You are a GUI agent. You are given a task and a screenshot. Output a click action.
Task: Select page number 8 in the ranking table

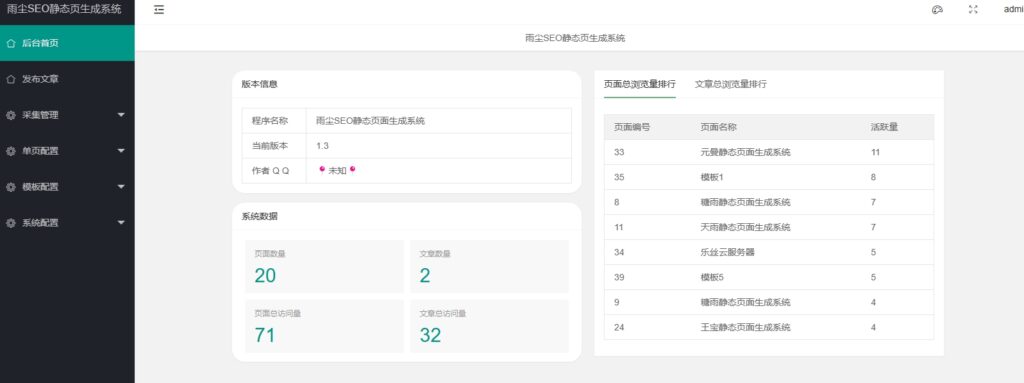[x=616, y=203]
